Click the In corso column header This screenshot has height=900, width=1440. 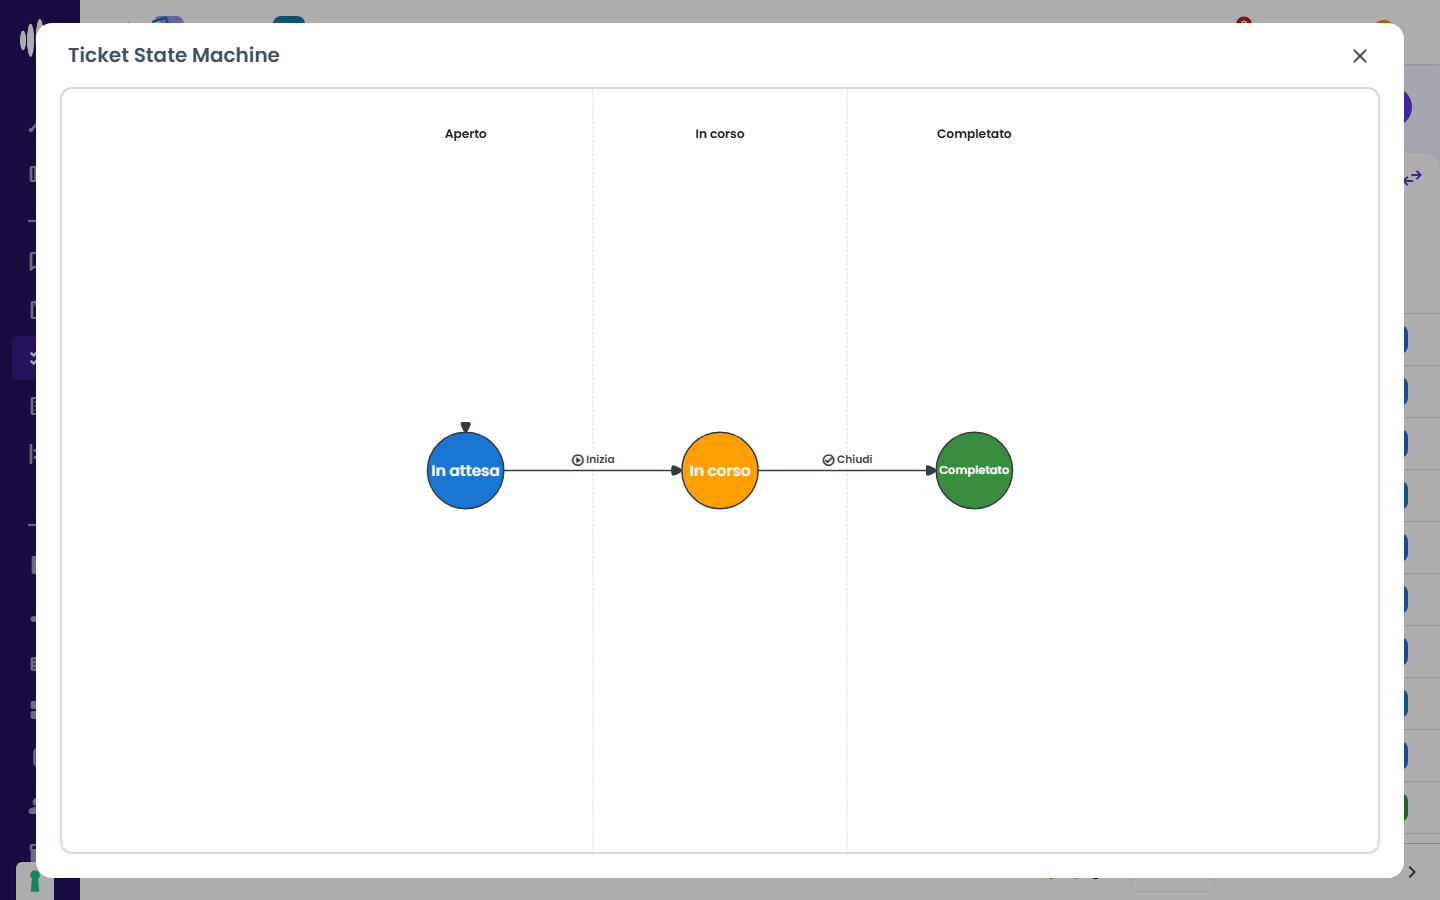click(720, 134)
